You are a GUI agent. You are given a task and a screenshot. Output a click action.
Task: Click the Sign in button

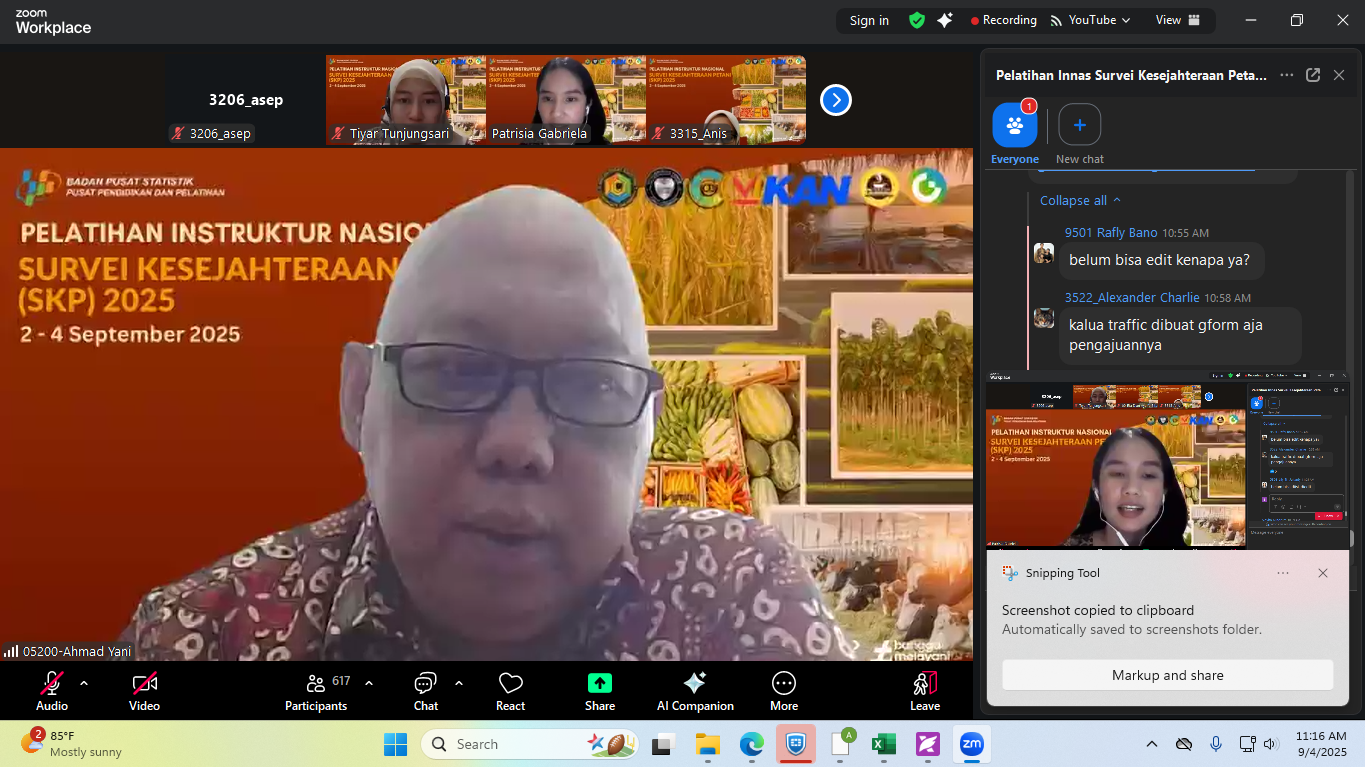point(869,20)
